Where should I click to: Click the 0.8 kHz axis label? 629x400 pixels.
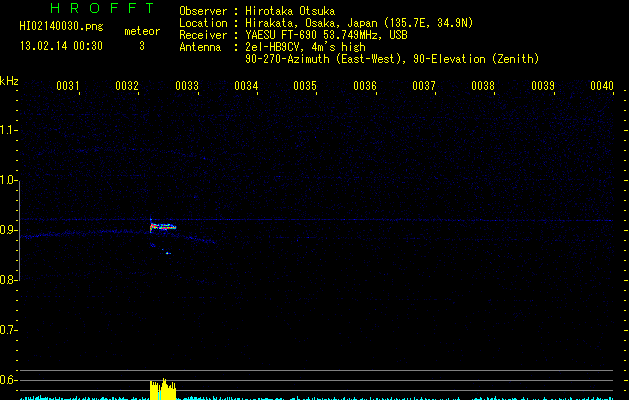coord(8,280)
